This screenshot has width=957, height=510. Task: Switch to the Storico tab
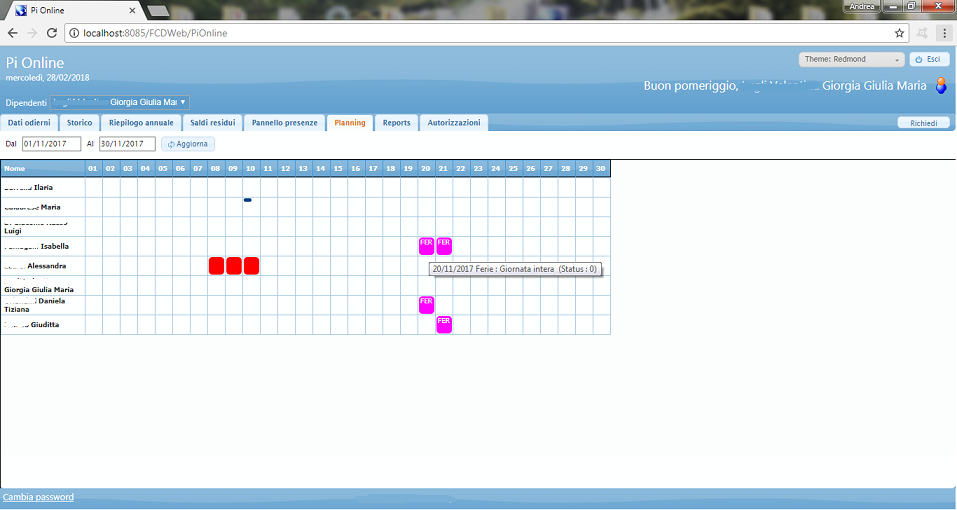pos(79,123)
